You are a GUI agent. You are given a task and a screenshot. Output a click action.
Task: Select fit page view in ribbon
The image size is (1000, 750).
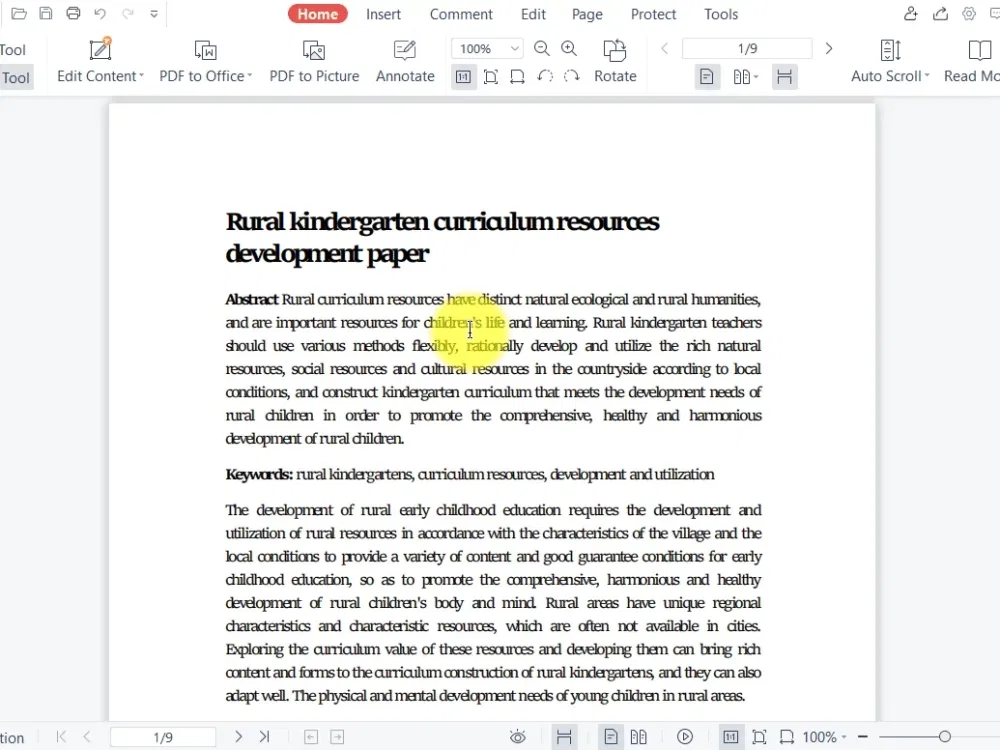490,77
